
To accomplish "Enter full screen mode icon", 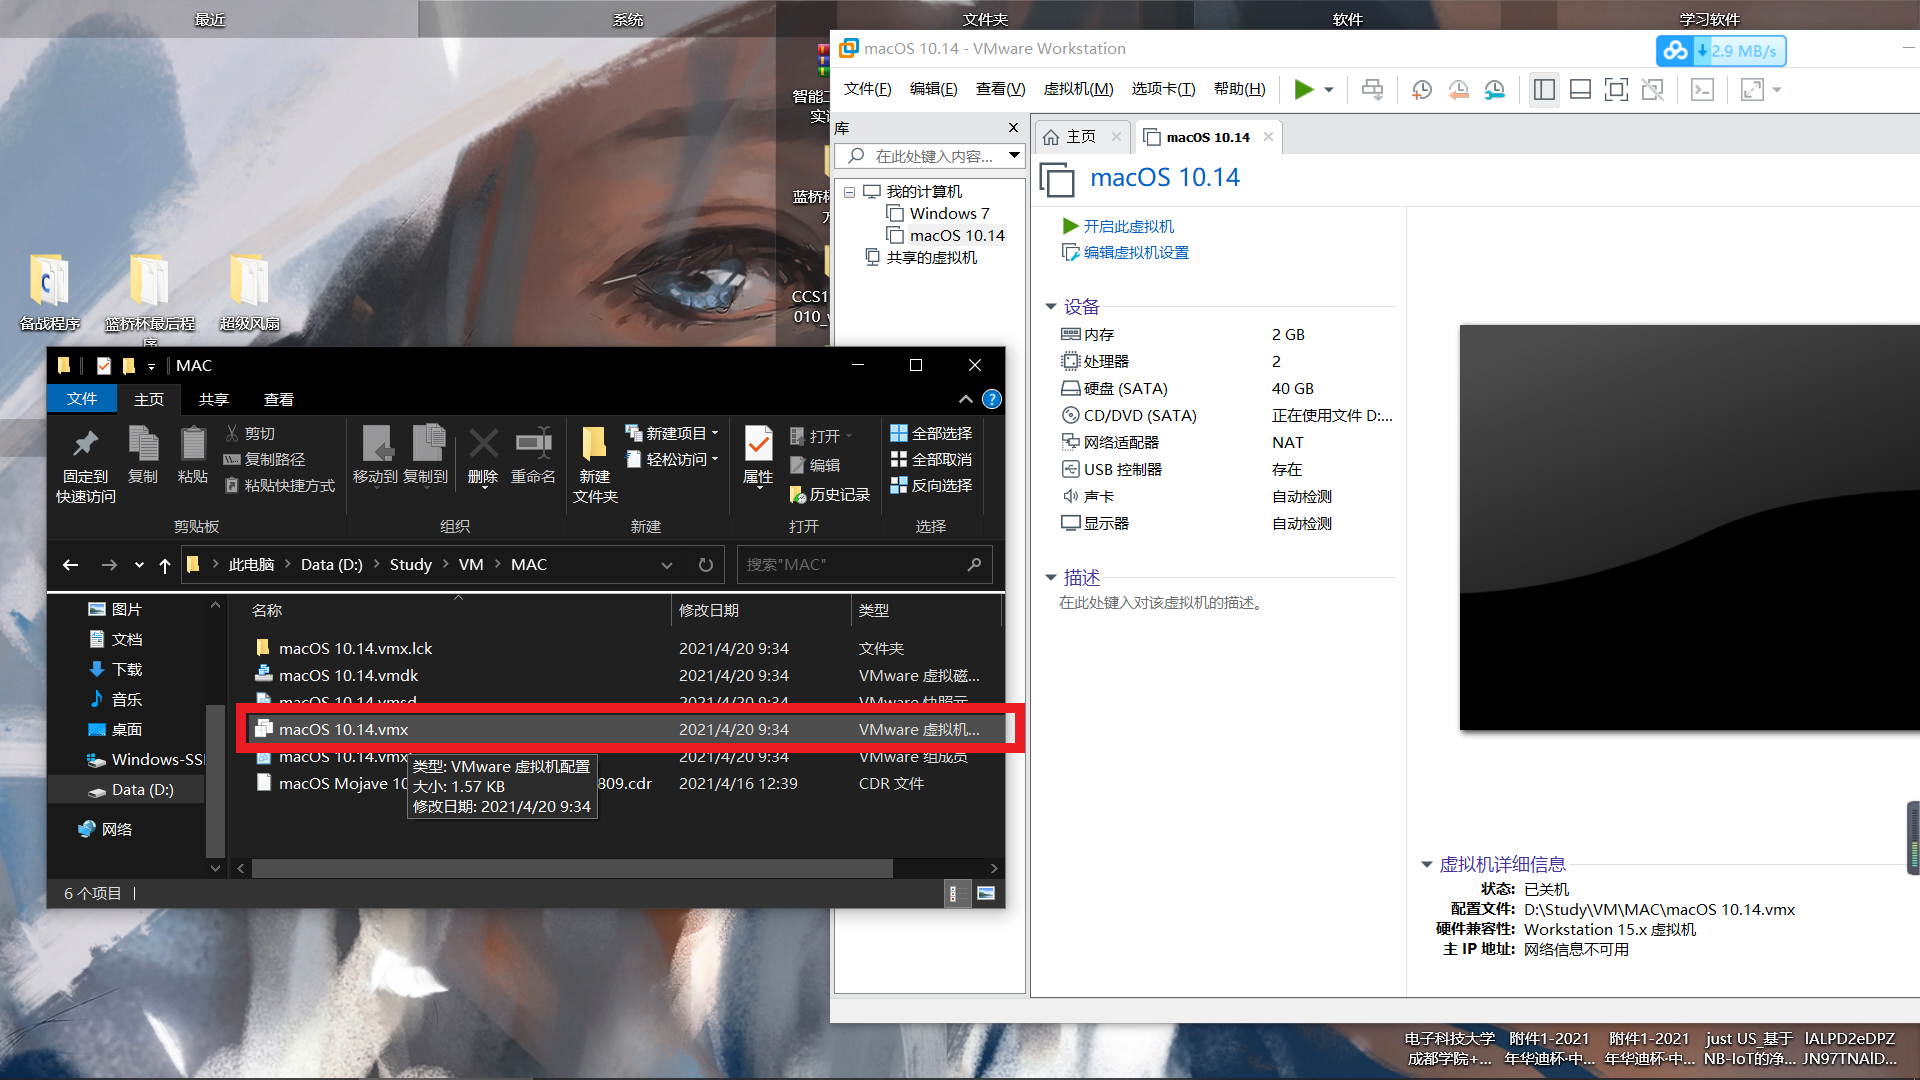I will coord(1616,90).
